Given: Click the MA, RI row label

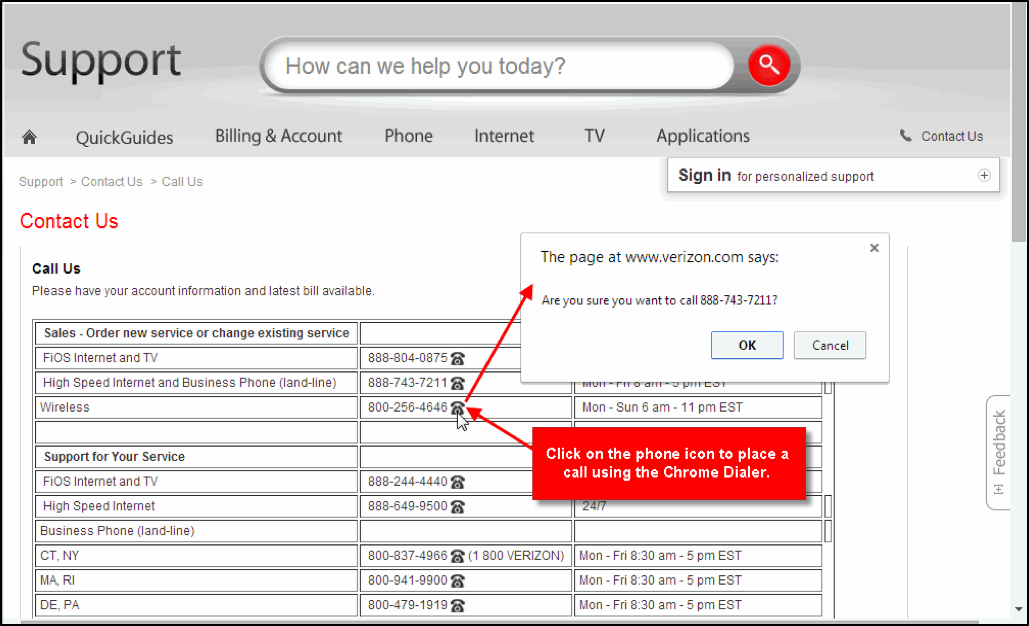Looking at the screenshot, I should coord(58,581).
